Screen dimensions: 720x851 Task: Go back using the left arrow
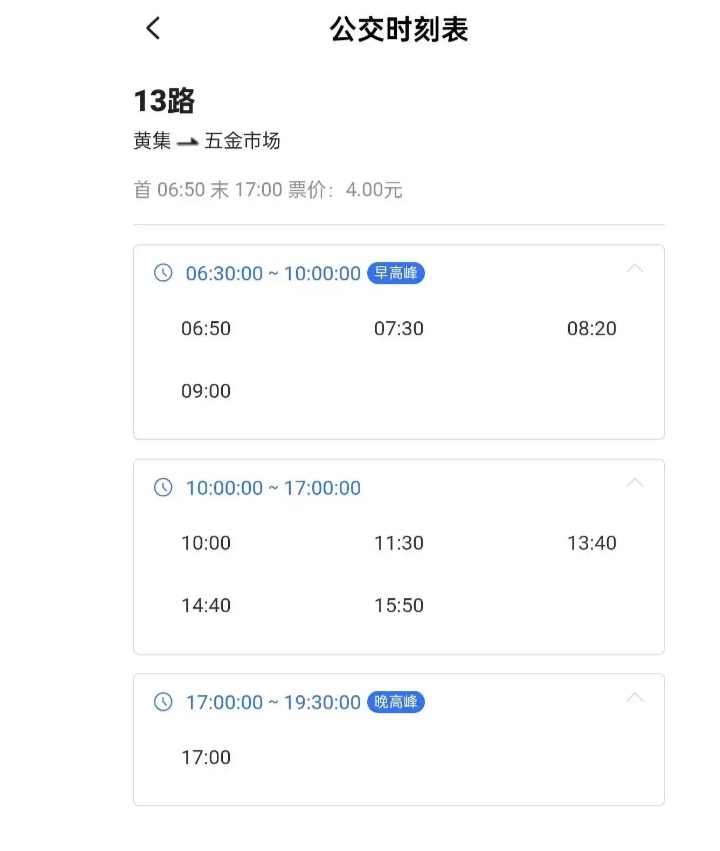153,28
